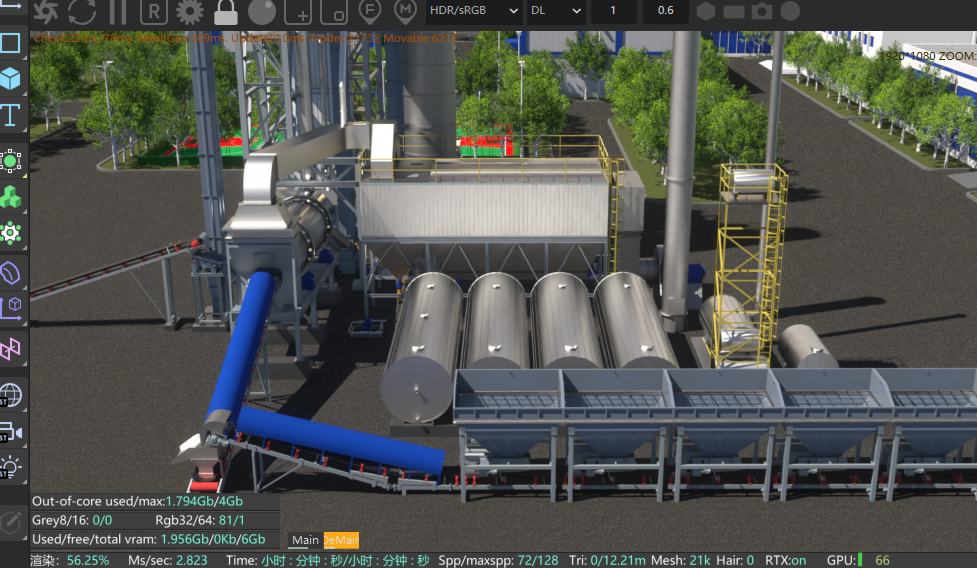
Task: Click the light bulb icon in sidebar
Action: (11, 466)
